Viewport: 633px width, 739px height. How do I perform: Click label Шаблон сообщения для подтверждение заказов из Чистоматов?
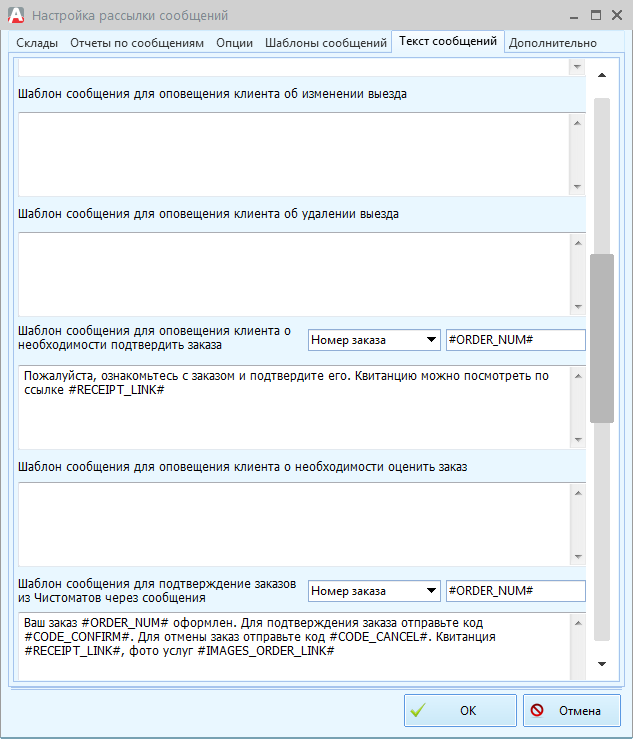[x=157, y=591]
